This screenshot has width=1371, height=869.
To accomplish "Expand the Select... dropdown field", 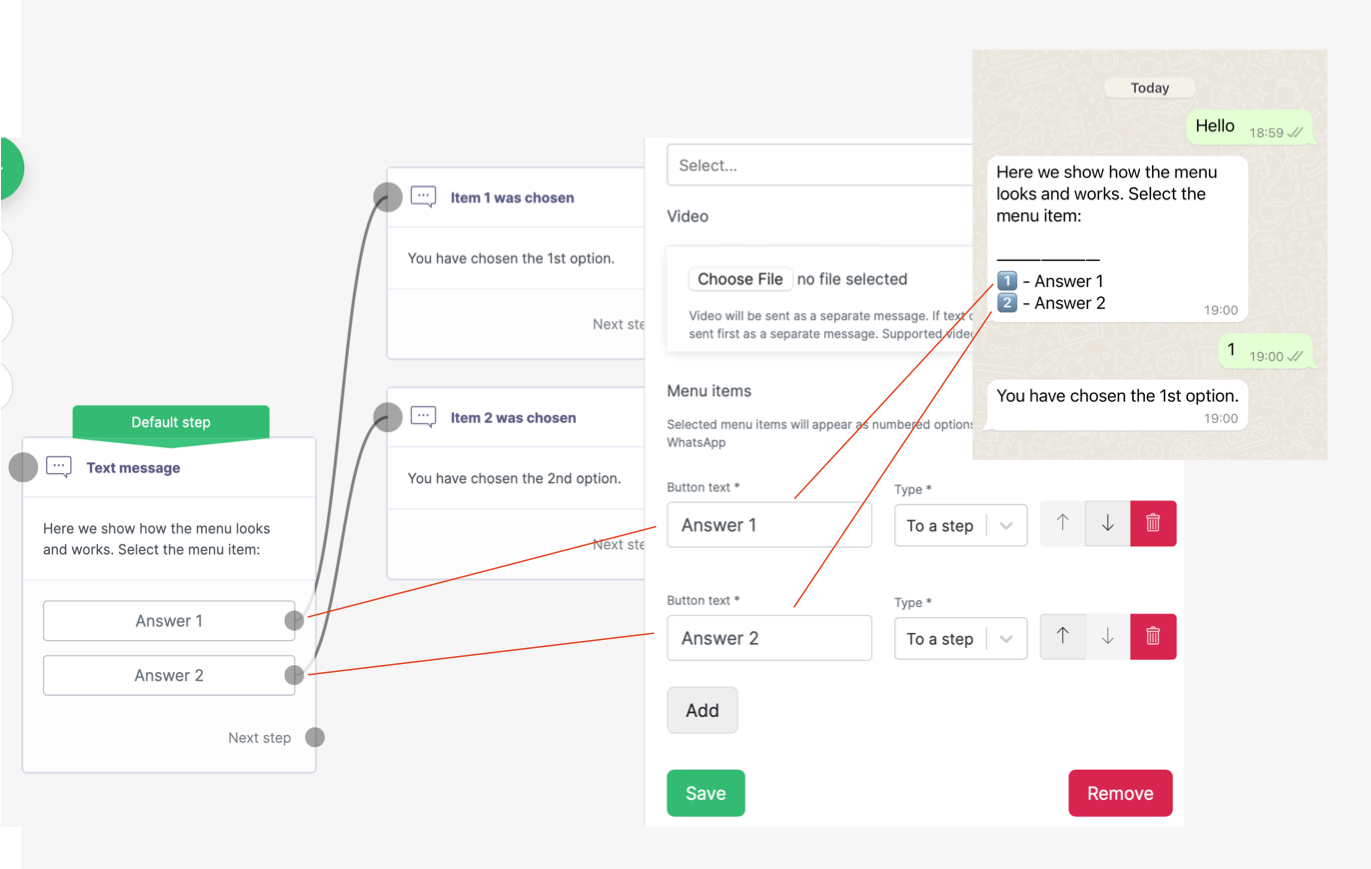I will pyautogui.click(x=820, y=165).
